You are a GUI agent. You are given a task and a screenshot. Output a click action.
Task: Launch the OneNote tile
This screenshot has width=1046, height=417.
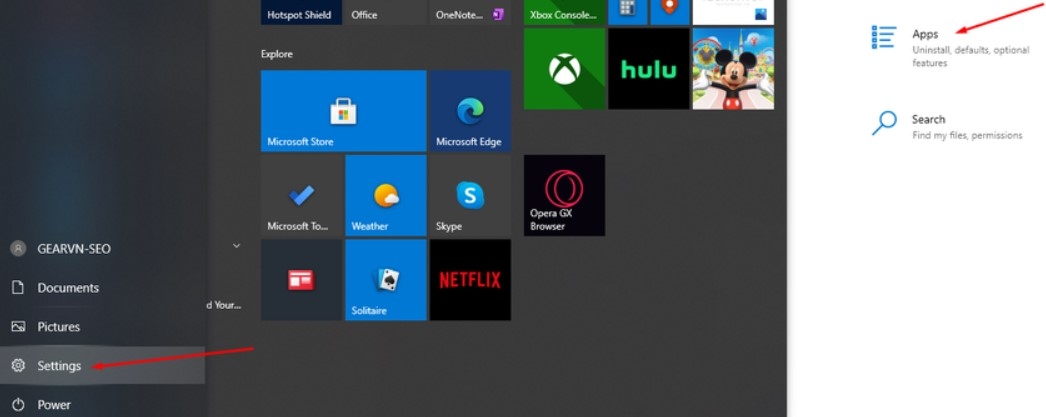tap(470, 12)
